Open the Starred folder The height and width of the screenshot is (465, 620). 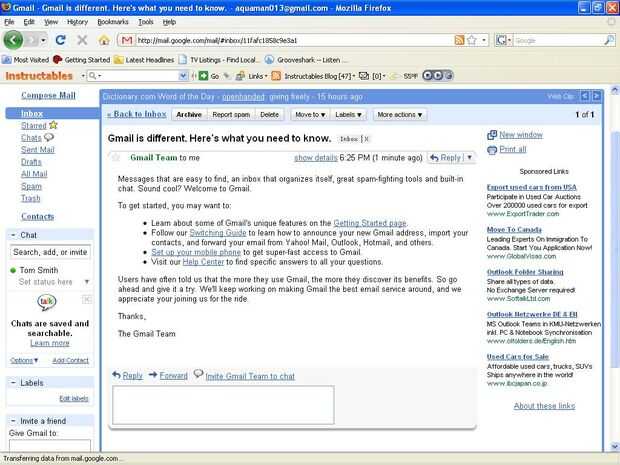click(34, 126)
